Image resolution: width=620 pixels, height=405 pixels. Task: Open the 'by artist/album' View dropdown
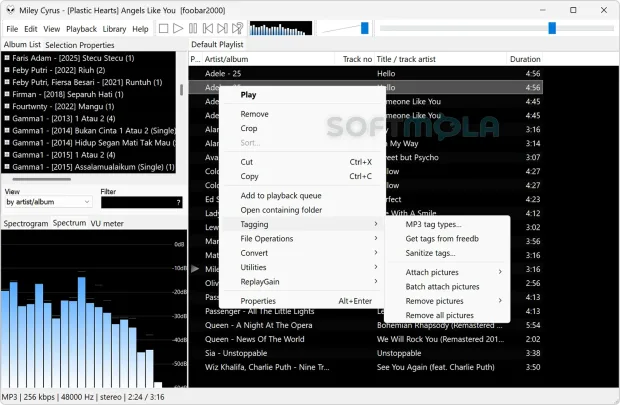pos(48,202)
